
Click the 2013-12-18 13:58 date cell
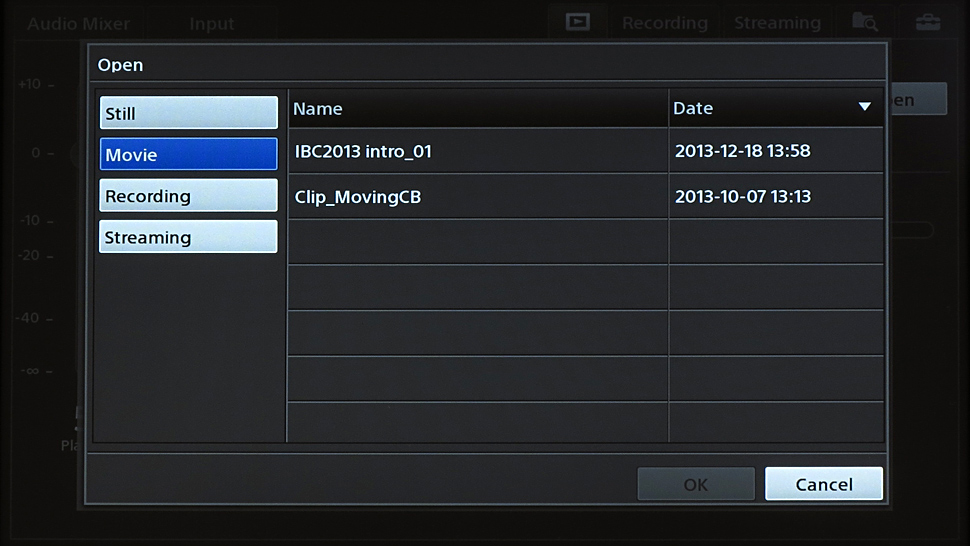[x=775, y=151]
